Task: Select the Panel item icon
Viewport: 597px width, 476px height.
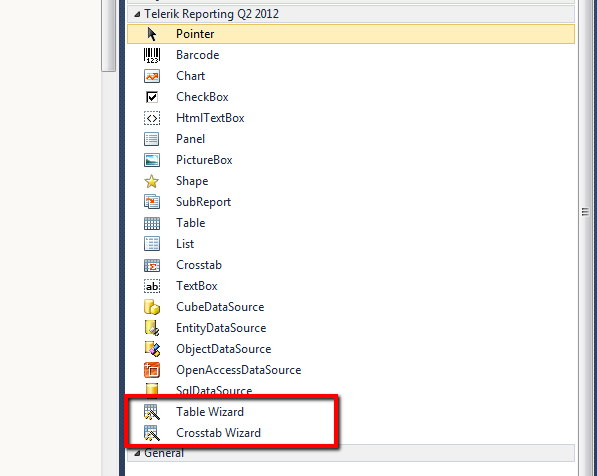Action: pos(152,139)
